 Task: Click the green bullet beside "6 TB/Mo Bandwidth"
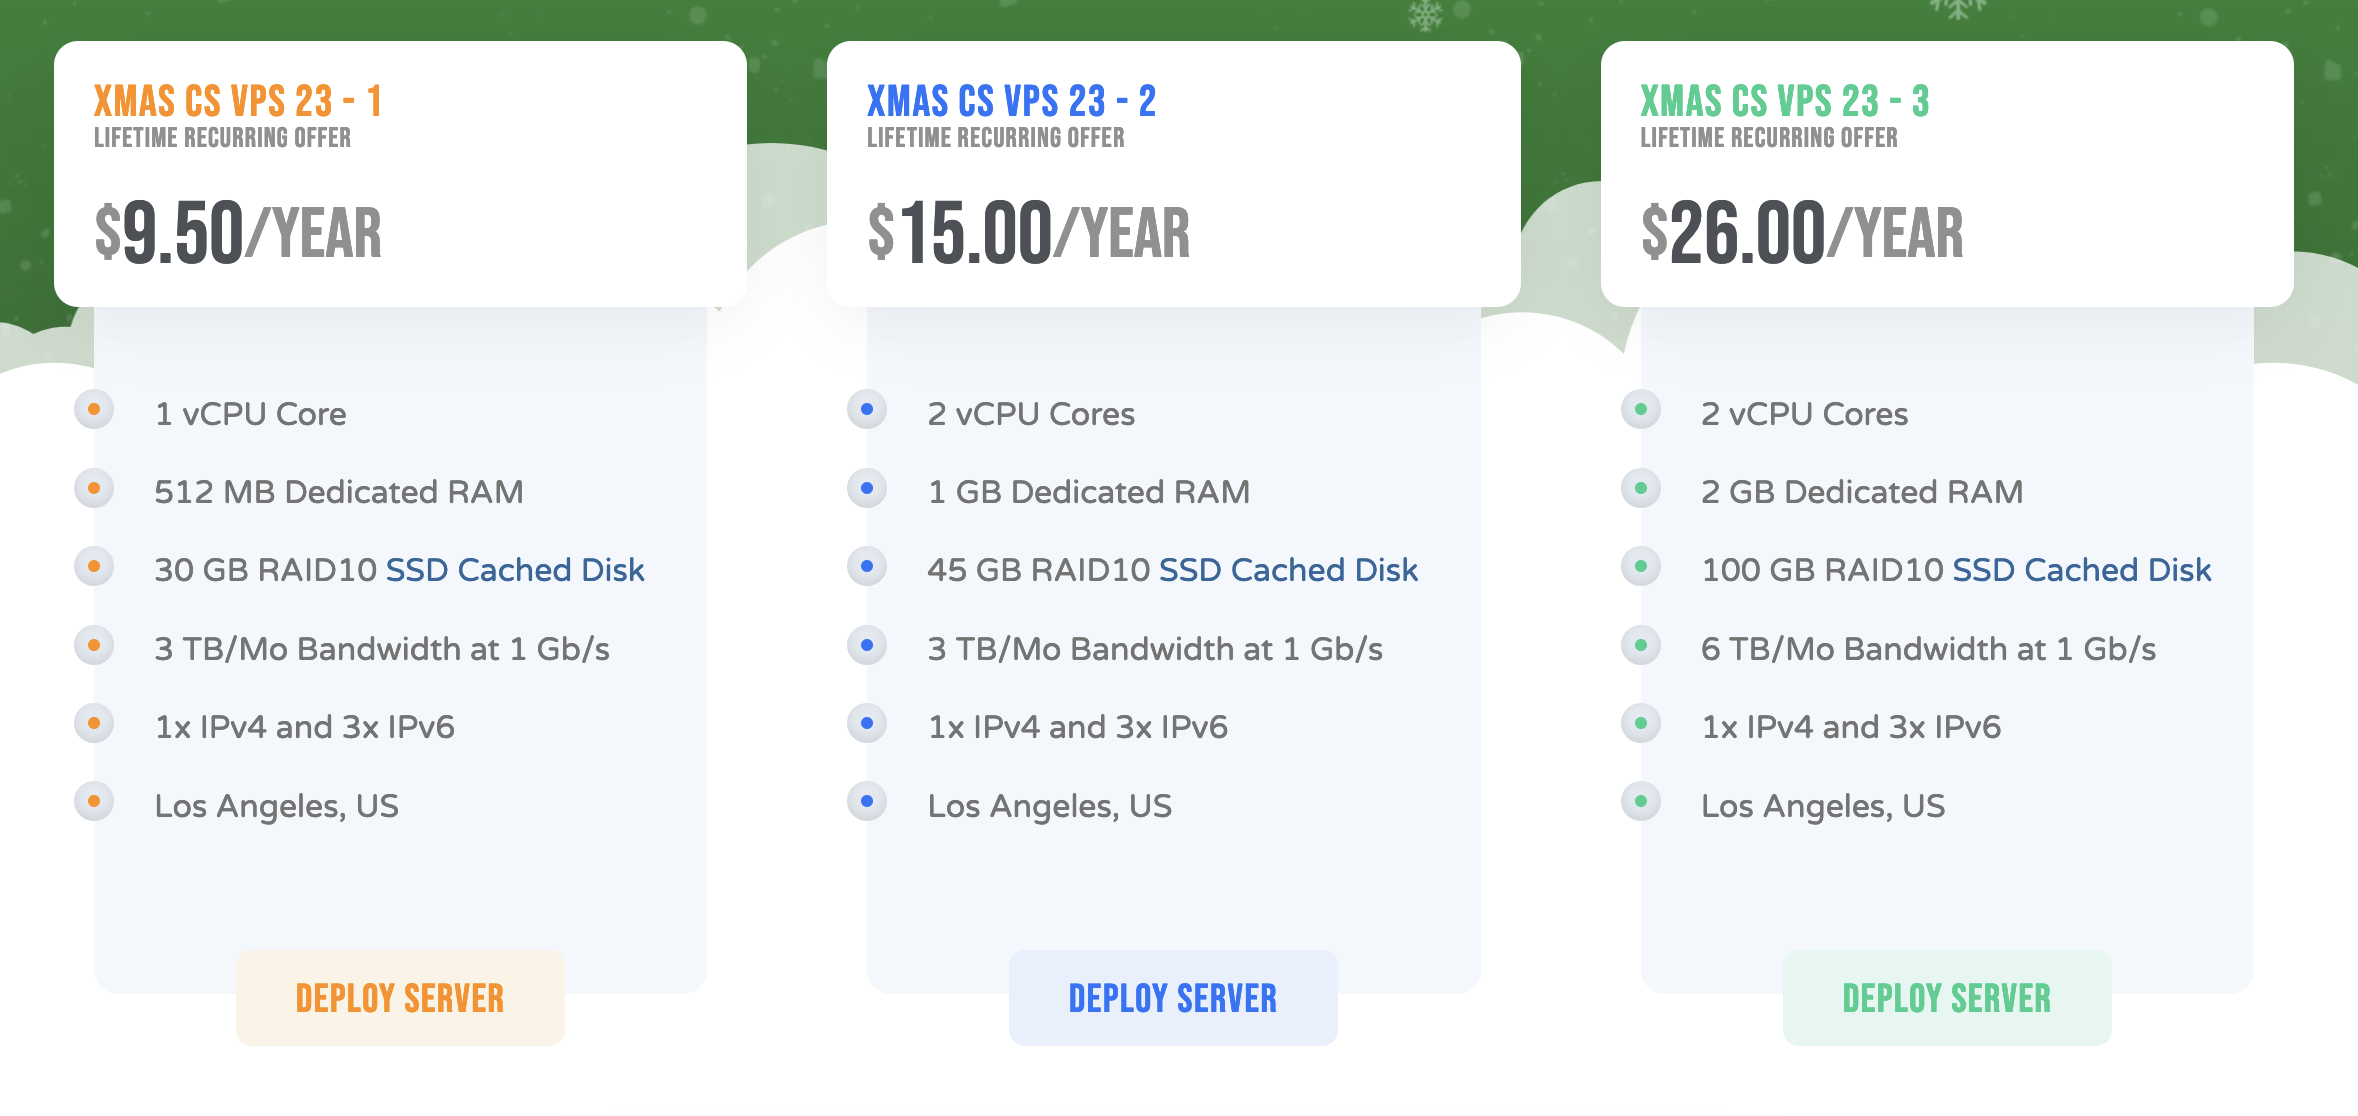pos(1641,645)
